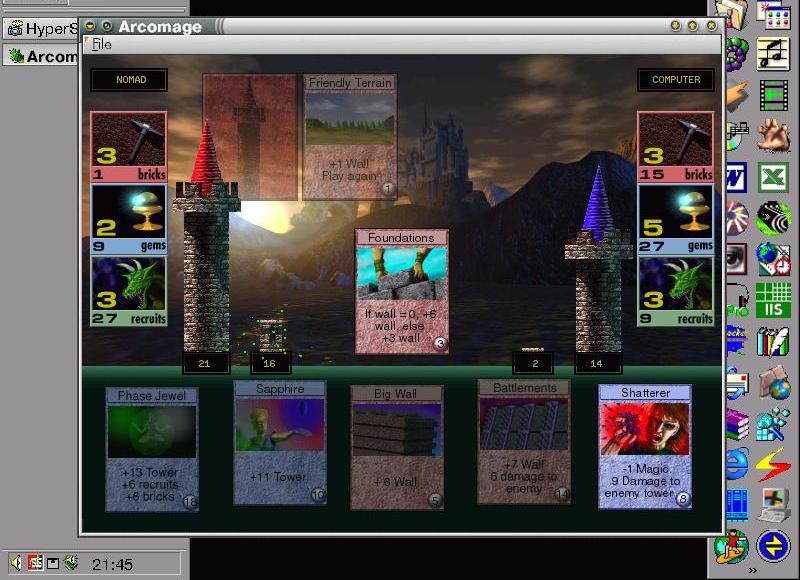This screenshot has width=800, height=580.
Task: Click Nomad's gems magic icon
Action: tap(129, 212)
